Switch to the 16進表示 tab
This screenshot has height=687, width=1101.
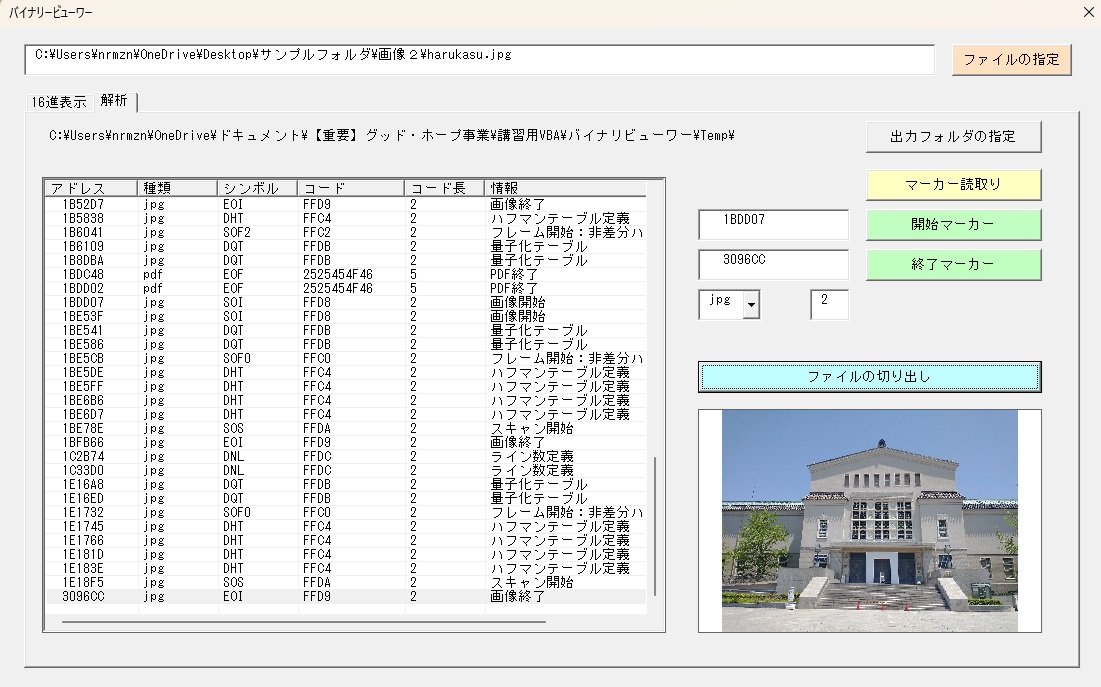(58, 102)
